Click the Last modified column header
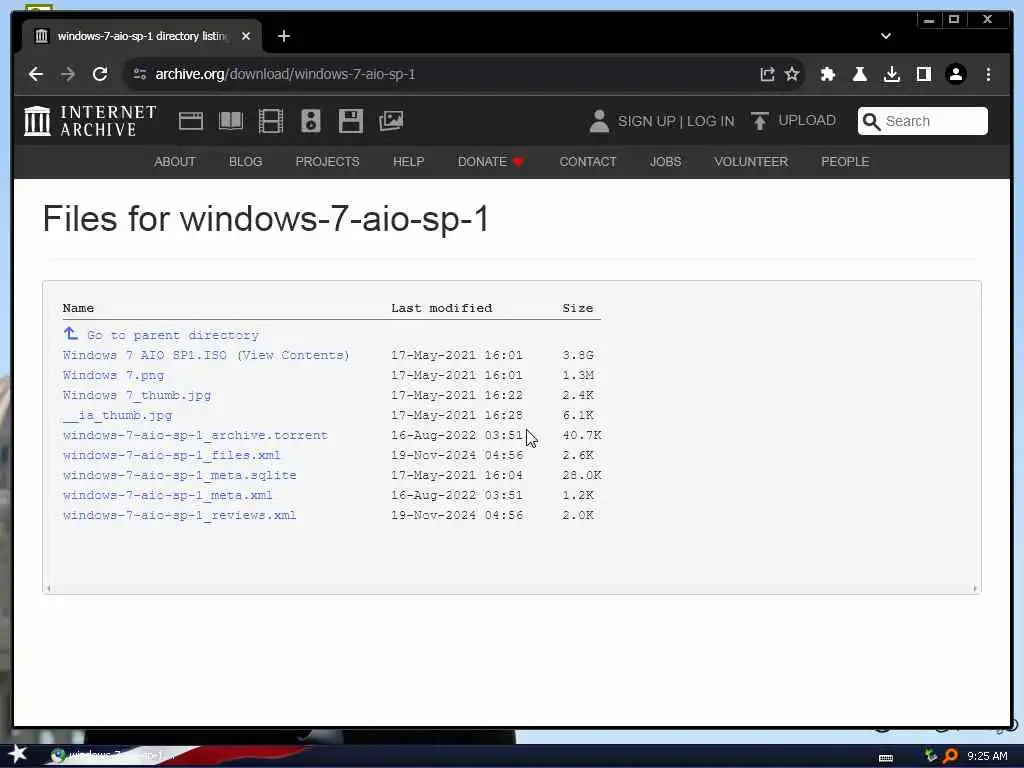Viewport: 1024px width, 768px height. (441, 308)
